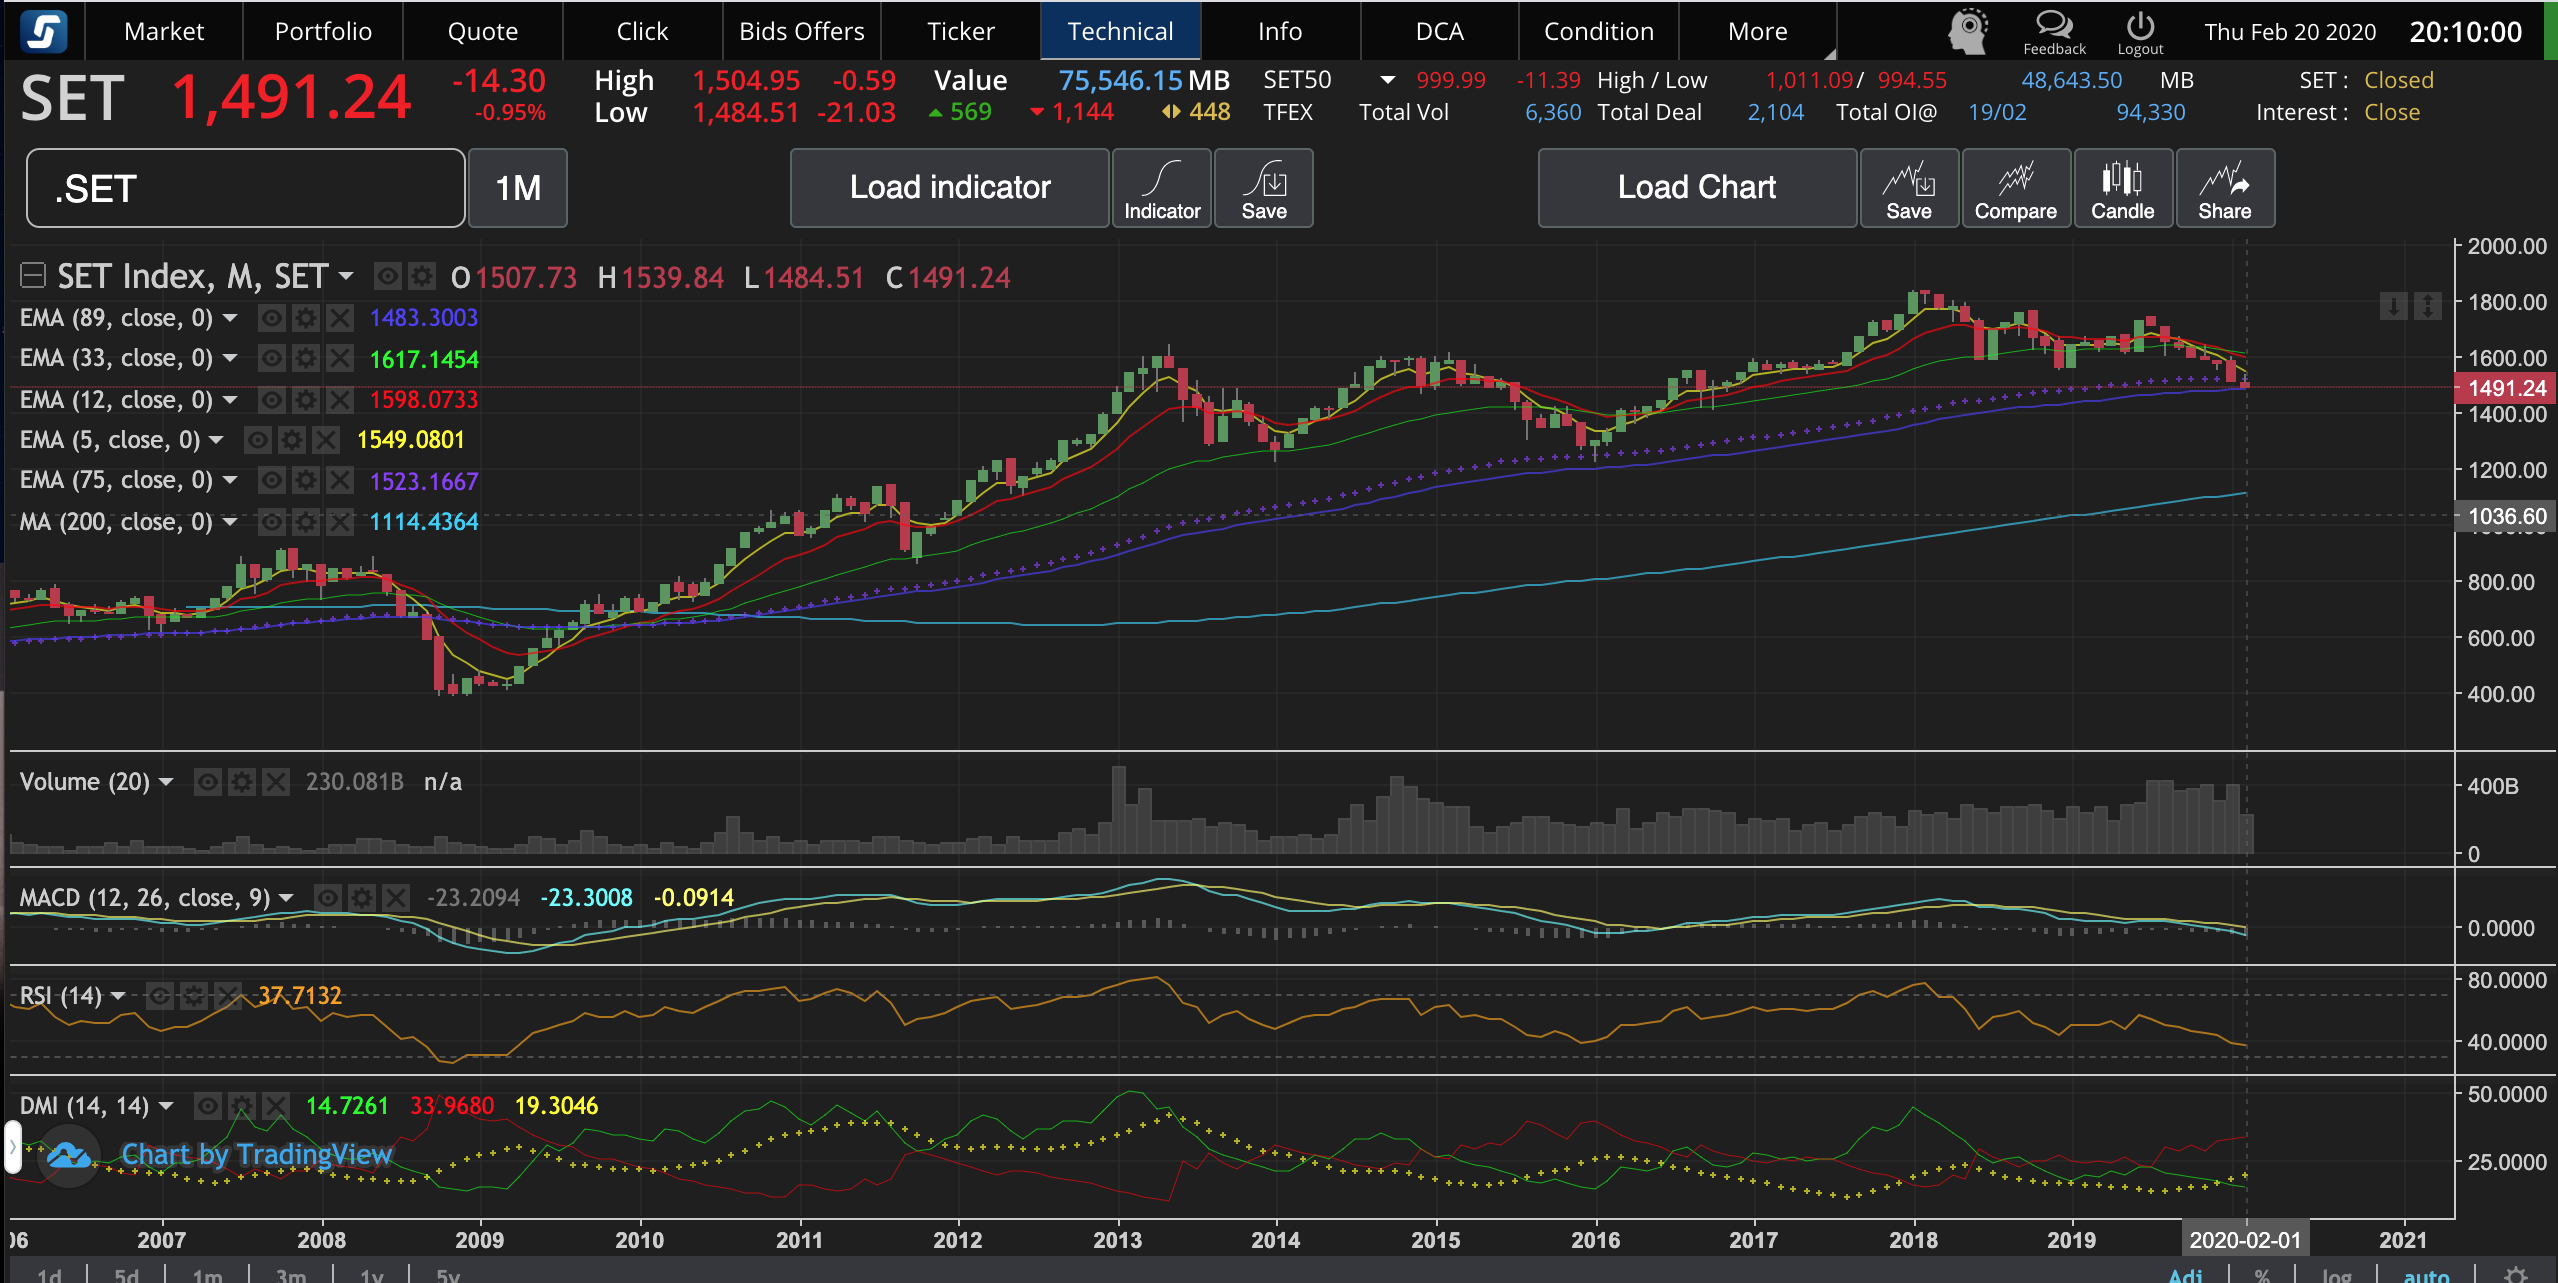Open the Bids Offers tab
2558x1283 pixels.
[x=801, y=31]
